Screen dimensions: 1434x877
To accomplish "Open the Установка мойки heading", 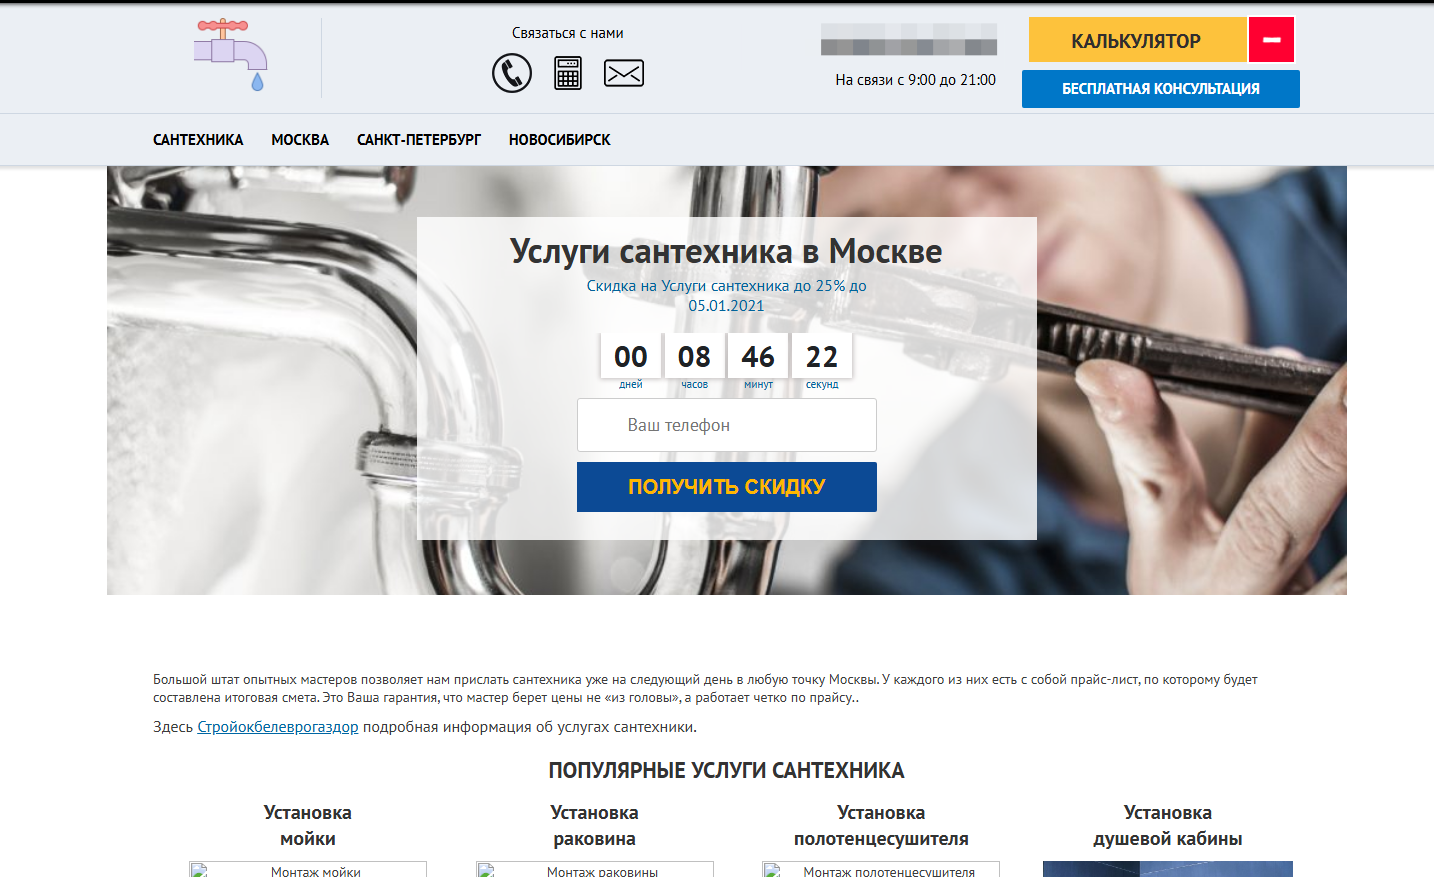I will click(308, 825).
